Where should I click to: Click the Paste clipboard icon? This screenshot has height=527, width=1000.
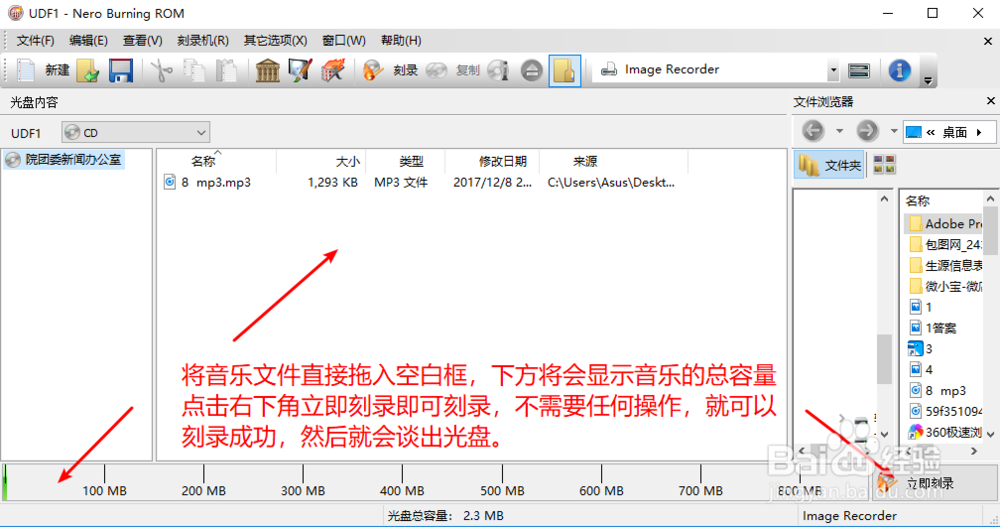point(226,70)
